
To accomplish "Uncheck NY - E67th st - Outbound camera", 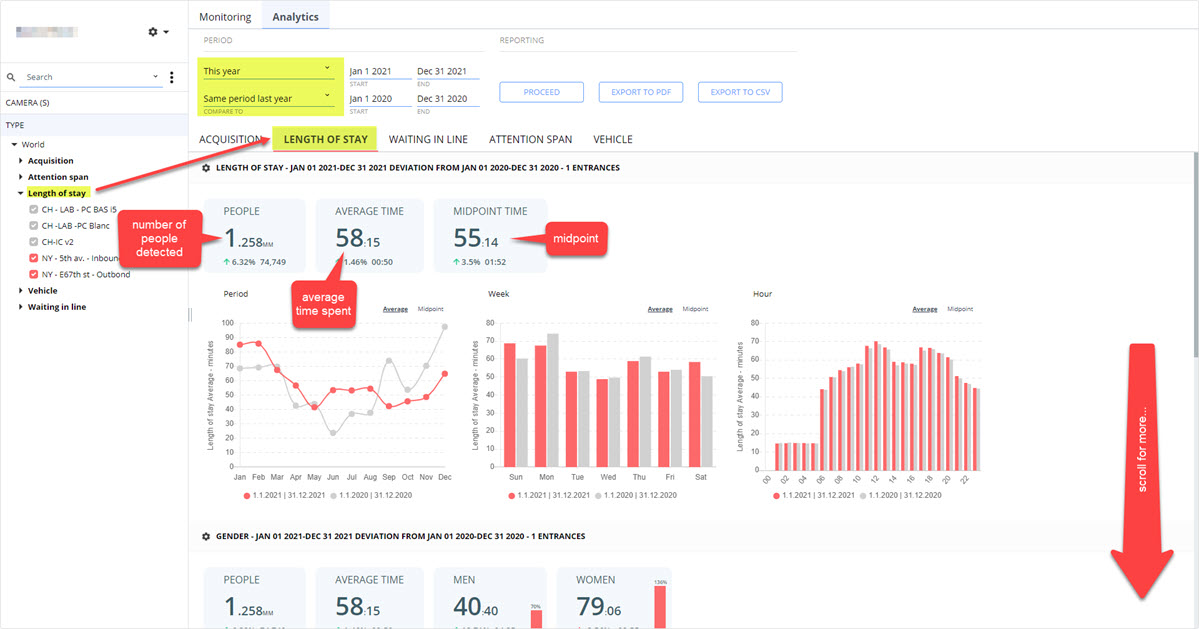I will [34, 274].
